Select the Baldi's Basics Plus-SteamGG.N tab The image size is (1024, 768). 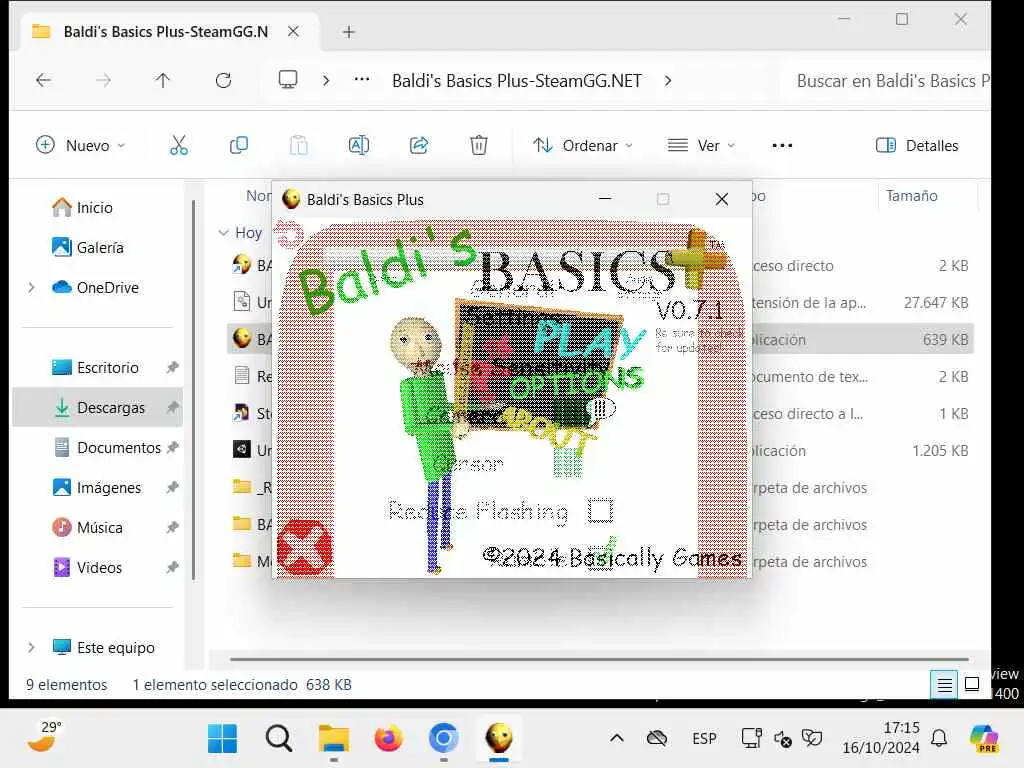165,31
